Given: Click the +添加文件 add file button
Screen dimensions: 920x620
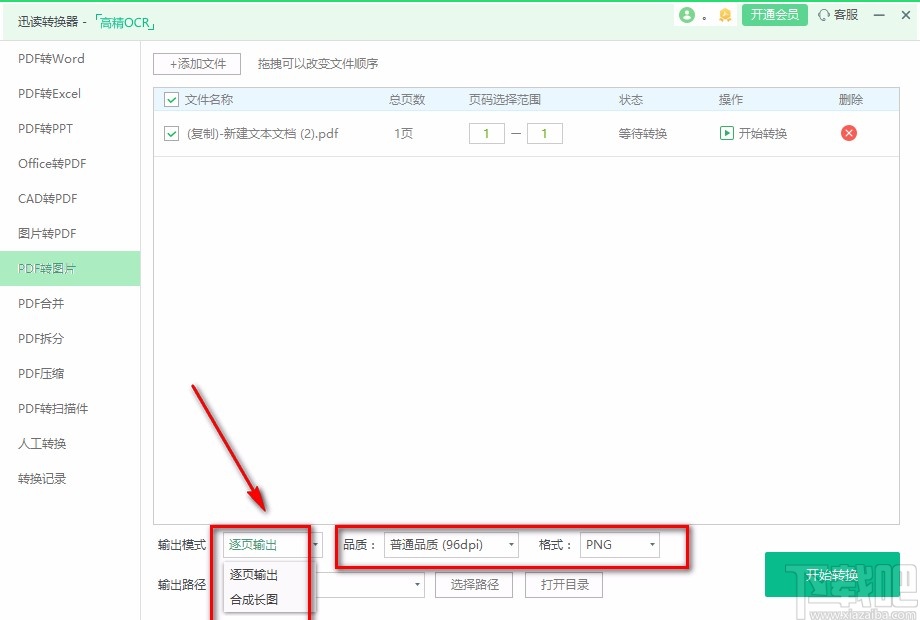Looking at the screenshot, I should coord(196,64).
